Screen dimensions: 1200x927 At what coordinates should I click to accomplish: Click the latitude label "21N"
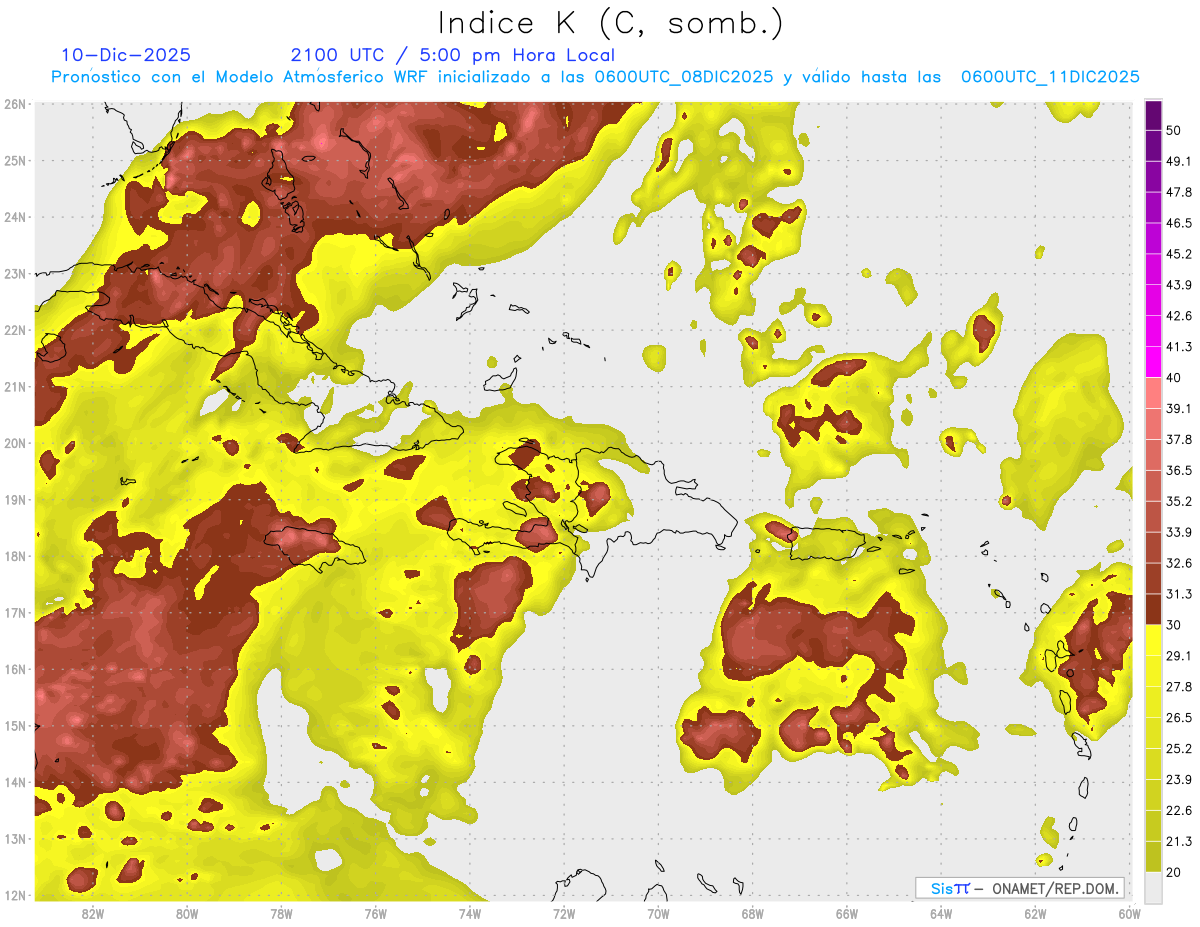[15, 386]
